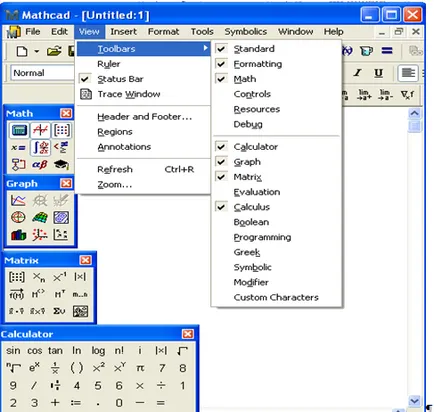The image size is (434, 412).
Task: Expand the Toolbars submenu entry
Action: tap(144, 49)
